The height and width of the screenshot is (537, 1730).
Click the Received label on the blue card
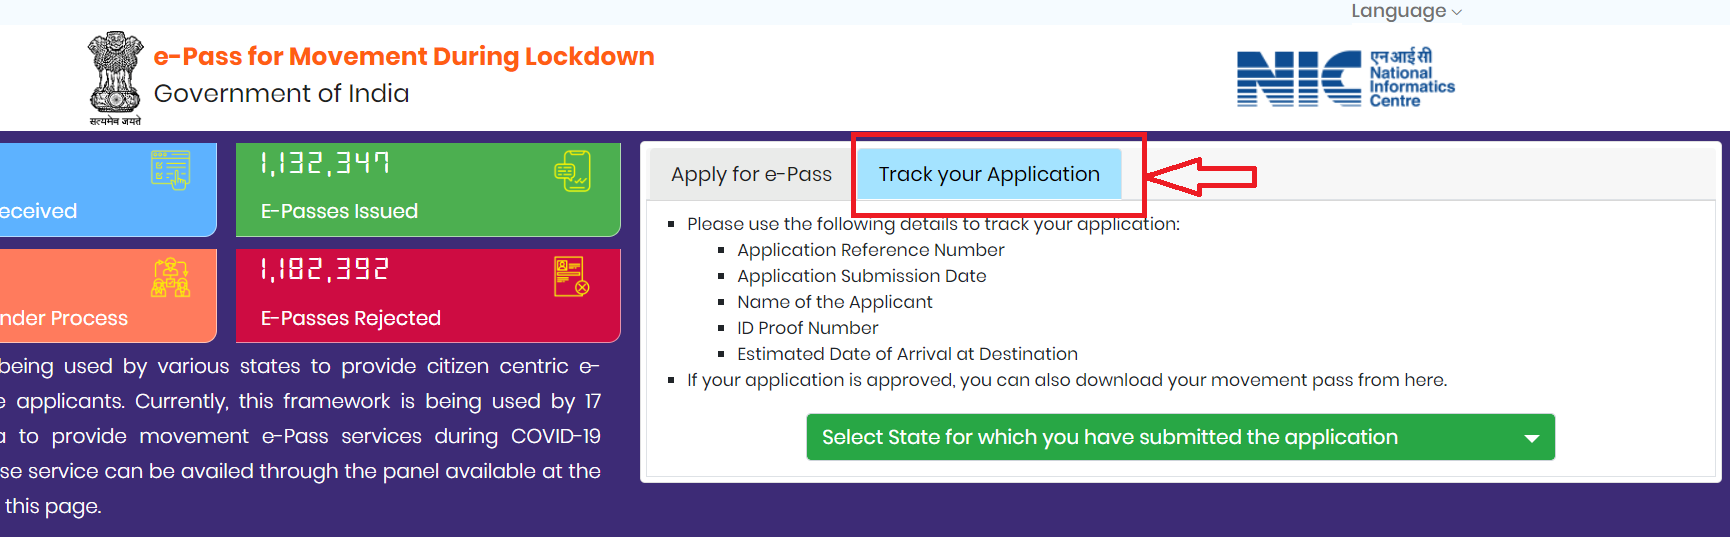click(x=38, y=211)
